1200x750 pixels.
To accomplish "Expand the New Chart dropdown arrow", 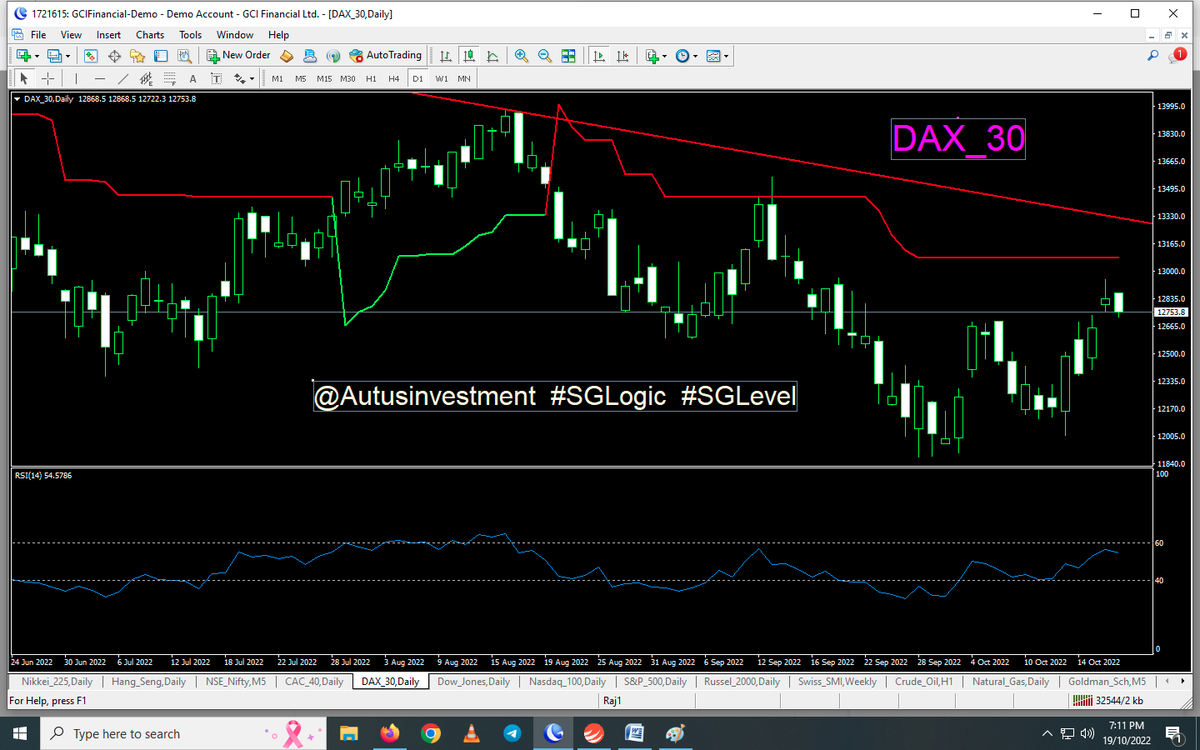I will click(37, 56).
